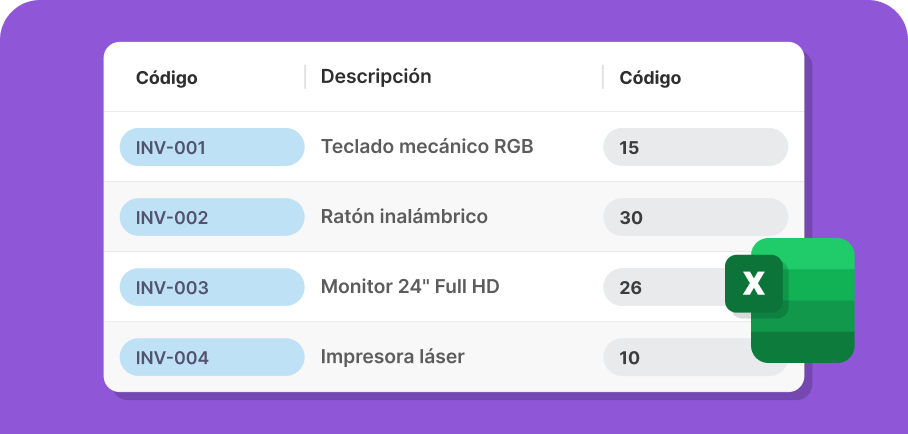Screen dimensions: 908x434
Task: Click the white X on Excel badge
Action: (753, 283)
